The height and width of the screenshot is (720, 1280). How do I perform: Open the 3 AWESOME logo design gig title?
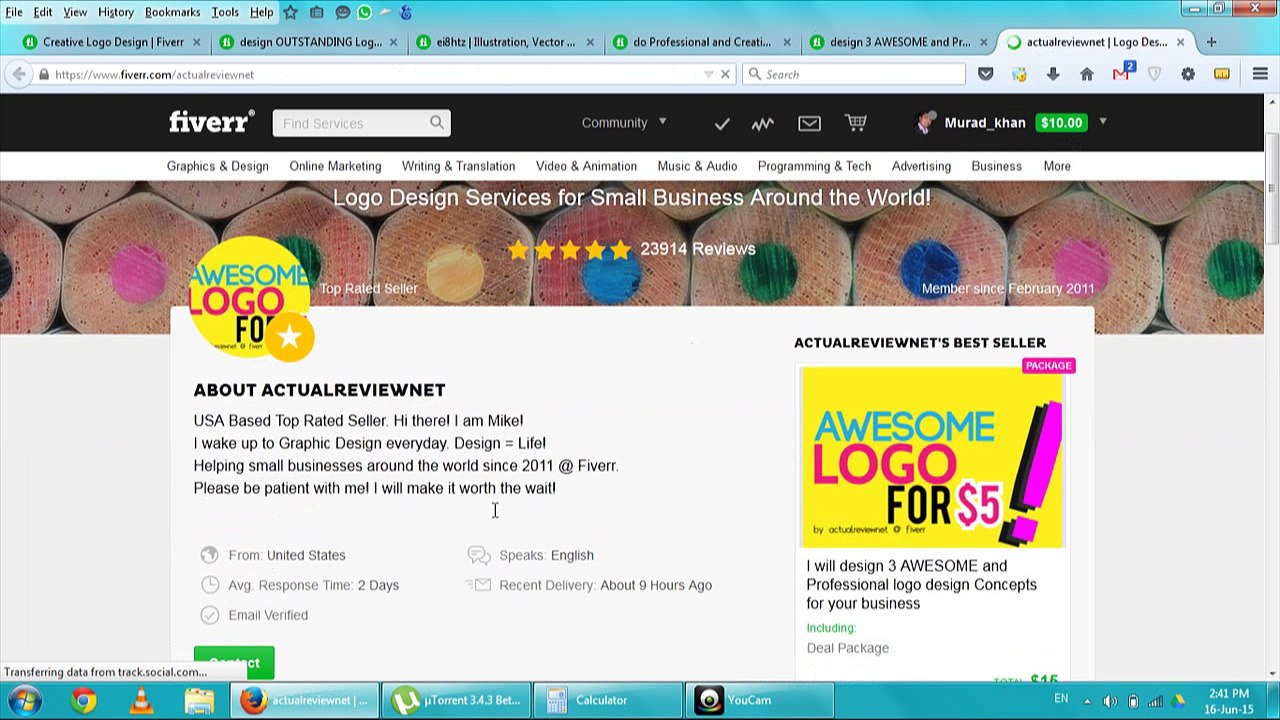pyautogui.click(x=921, y=584)
